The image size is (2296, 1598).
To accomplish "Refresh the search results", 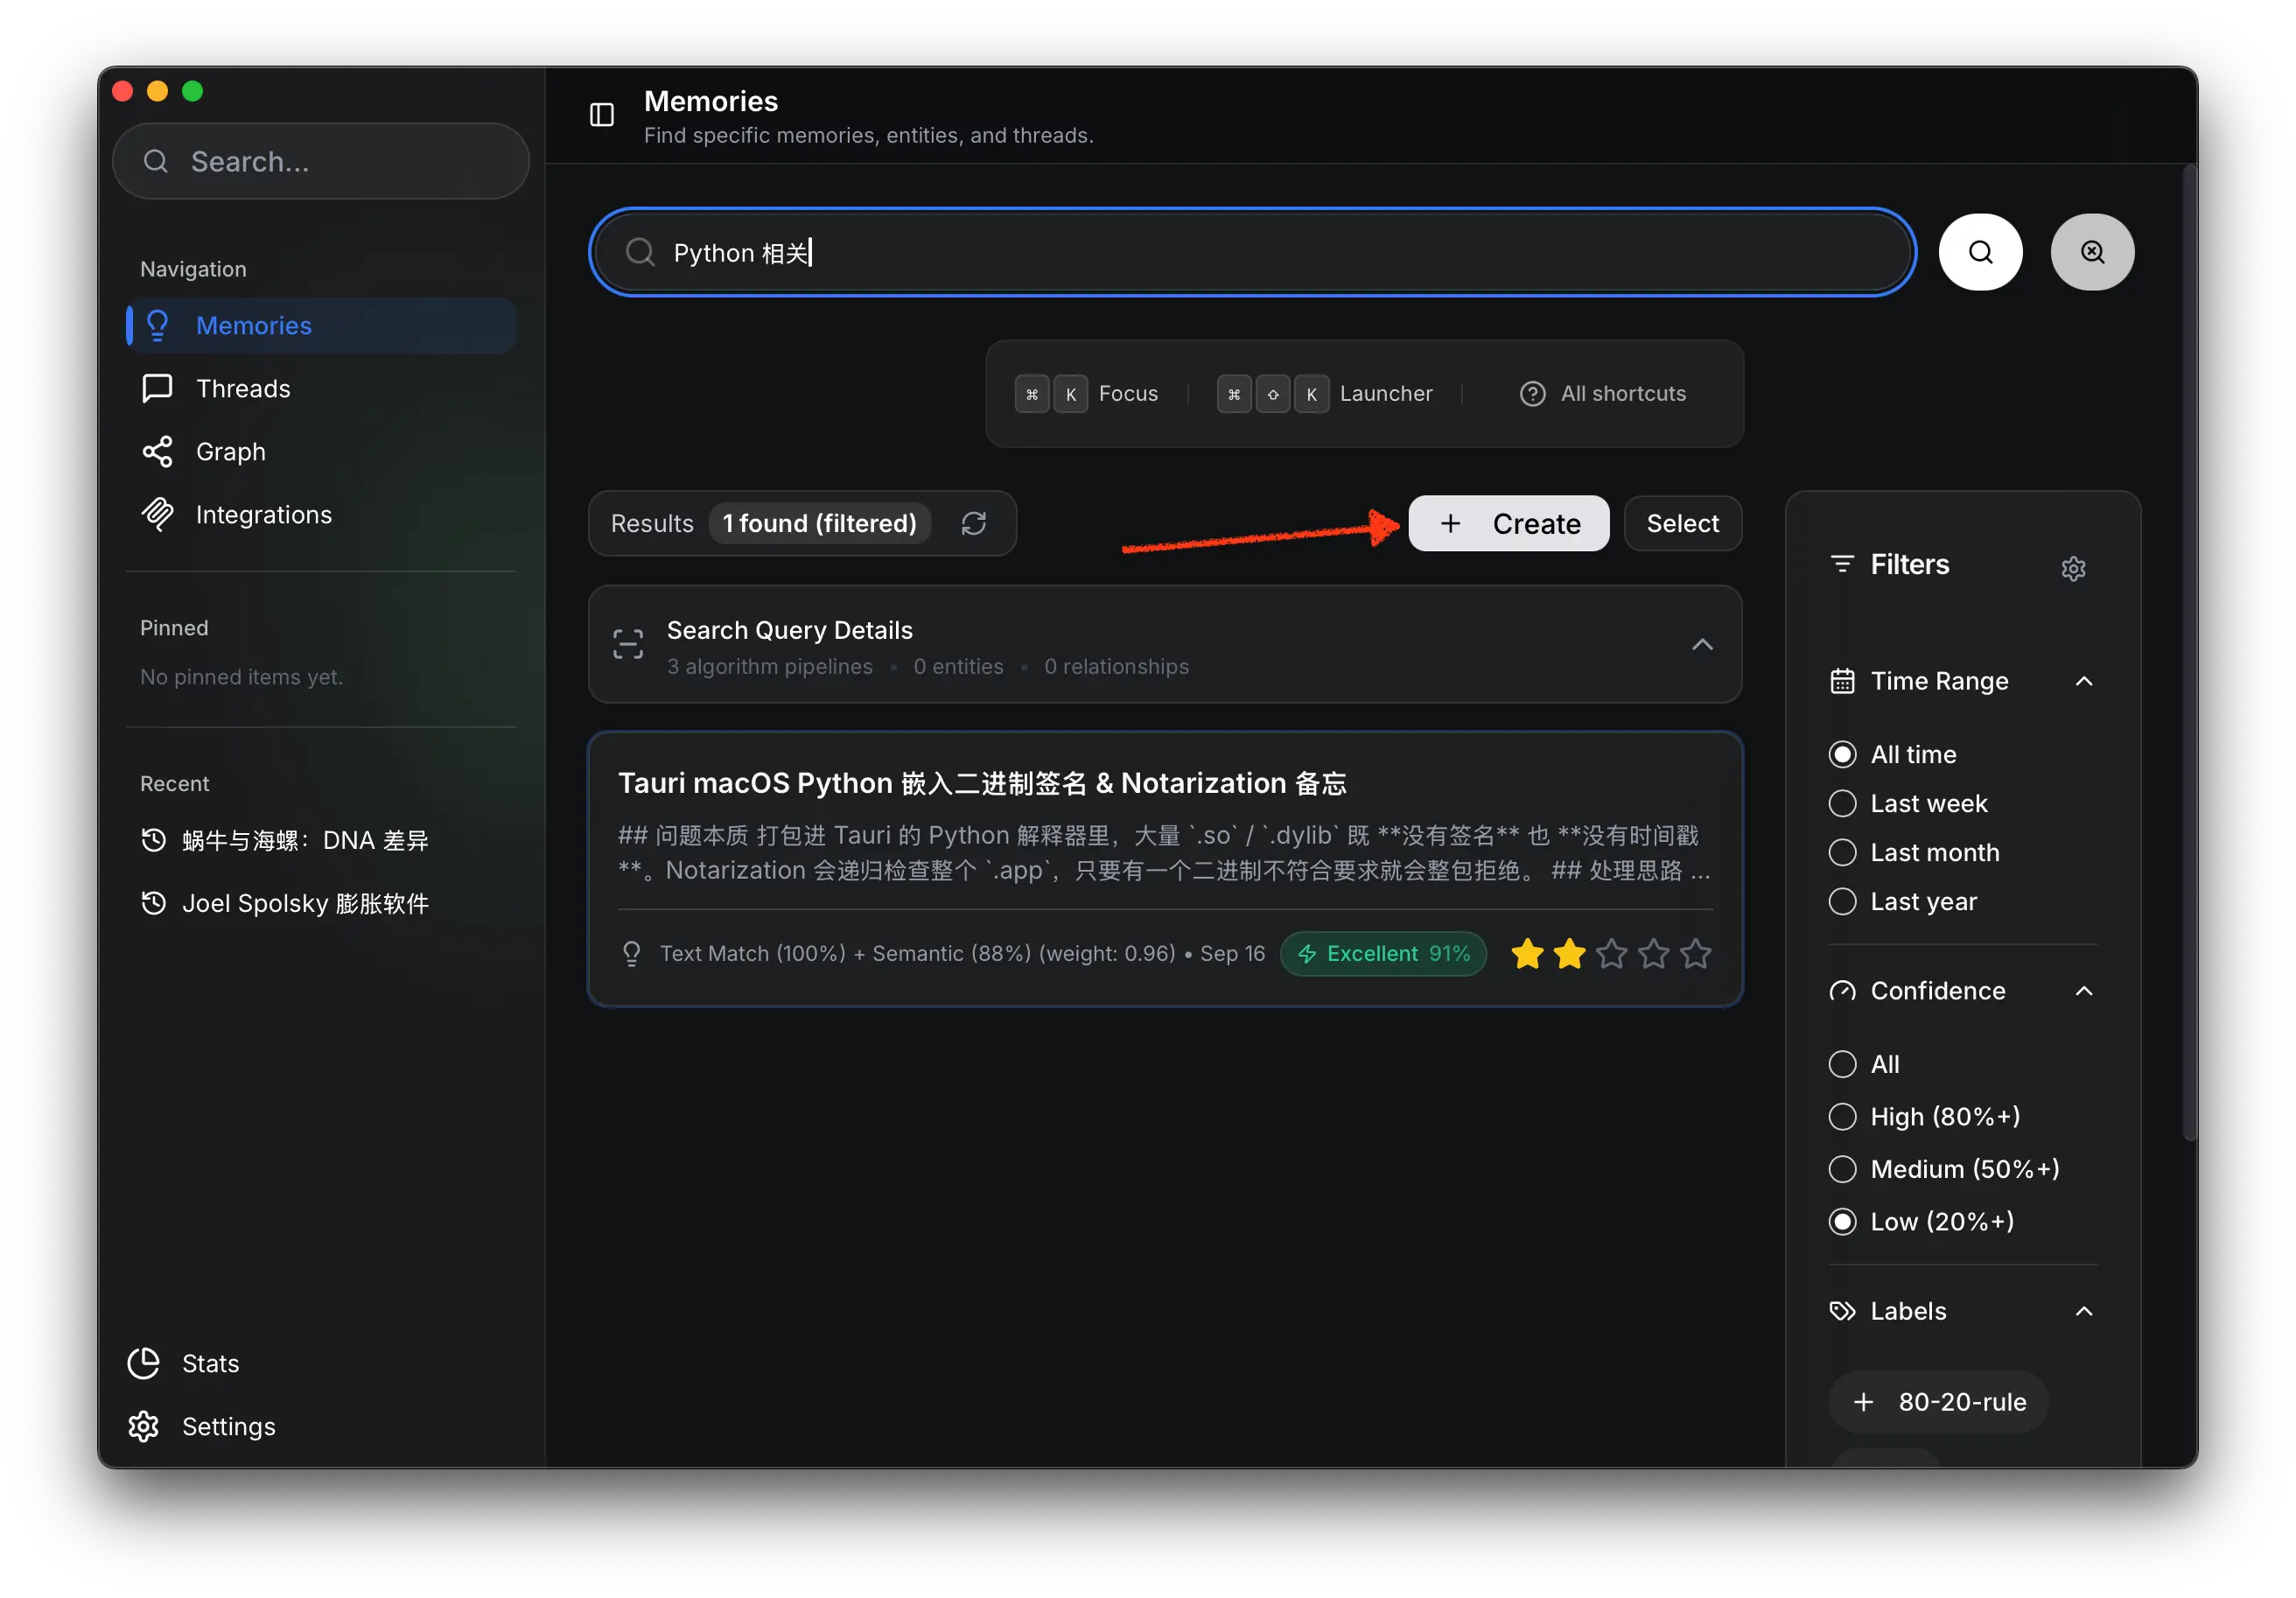I will [x=973, y=523].
